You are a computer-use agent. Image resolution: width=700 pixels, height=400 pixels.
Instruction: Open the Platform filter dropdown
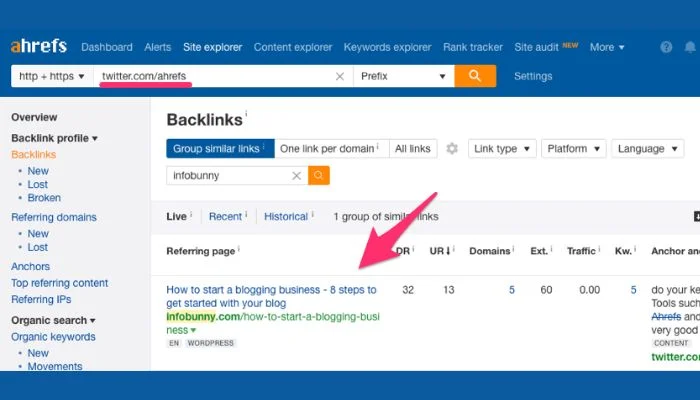pos(574,149)
